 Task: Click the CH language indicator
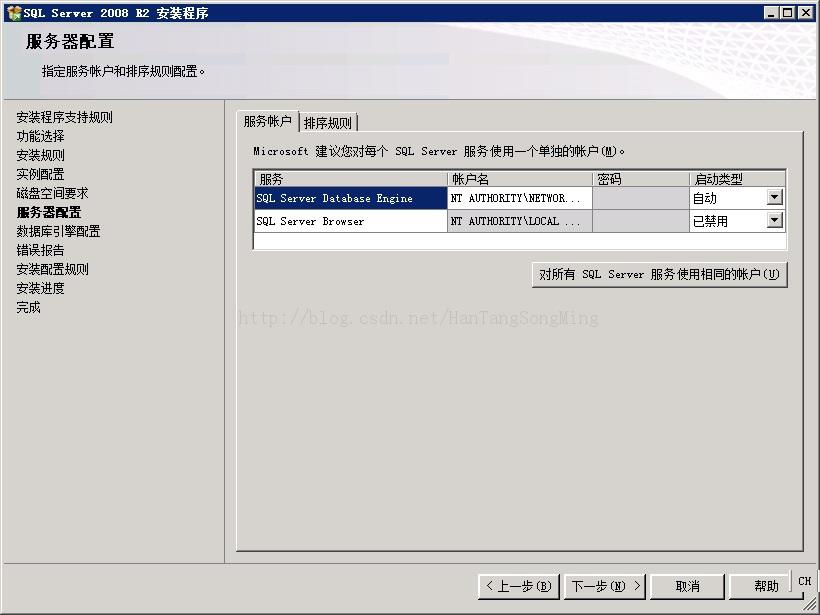[x=804, y=581]
